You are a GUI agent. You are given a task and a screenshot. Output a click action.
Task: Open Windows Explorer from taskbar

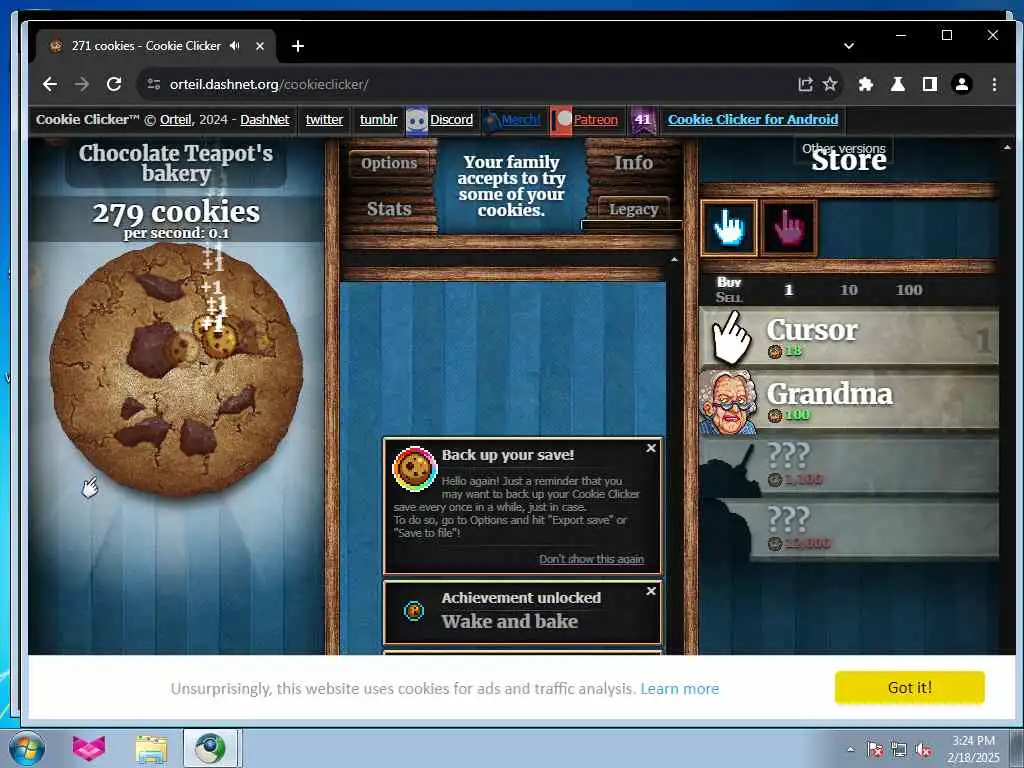(x=152, y=749)
